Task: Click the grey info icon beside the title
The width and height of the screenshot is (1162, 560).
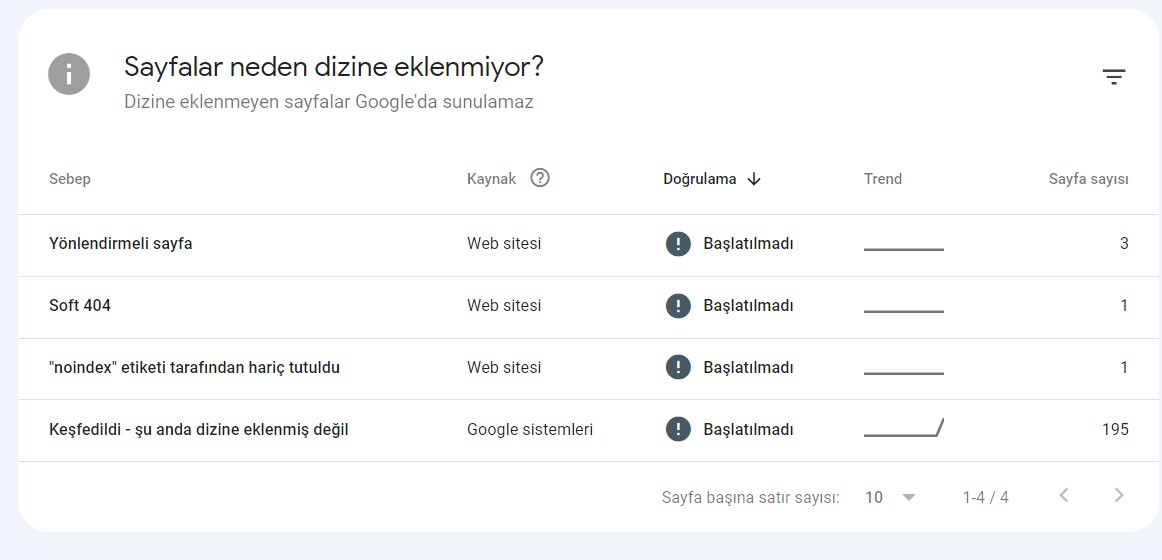Action: 69,73
